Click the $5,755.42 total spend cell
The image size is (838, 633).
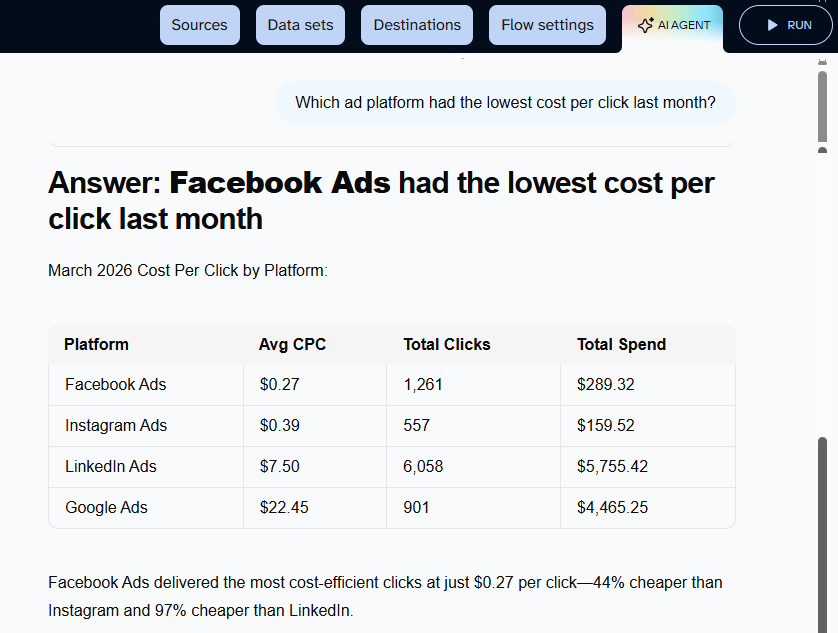coord(612,466)
